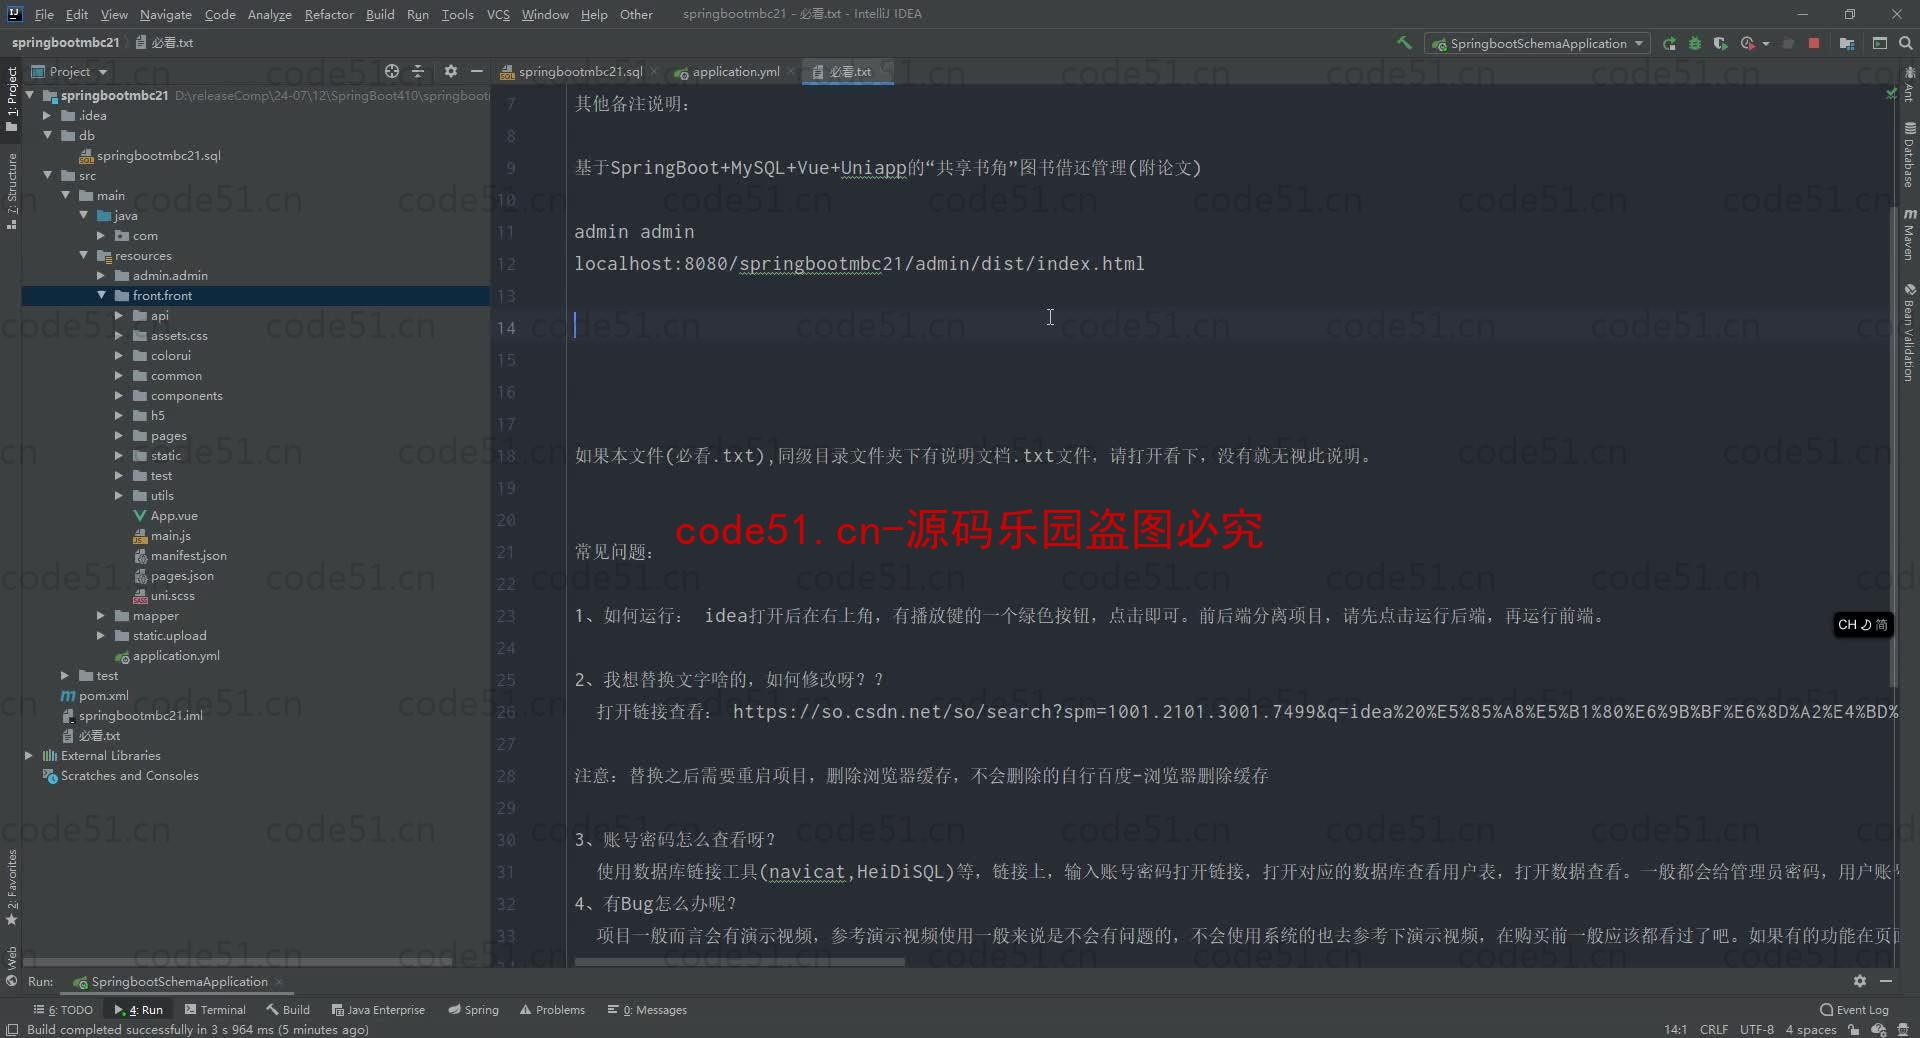1920x1038 pixels.
Task: Open Run Anything icon in toolbar
Action: (x=1880, y=43)
